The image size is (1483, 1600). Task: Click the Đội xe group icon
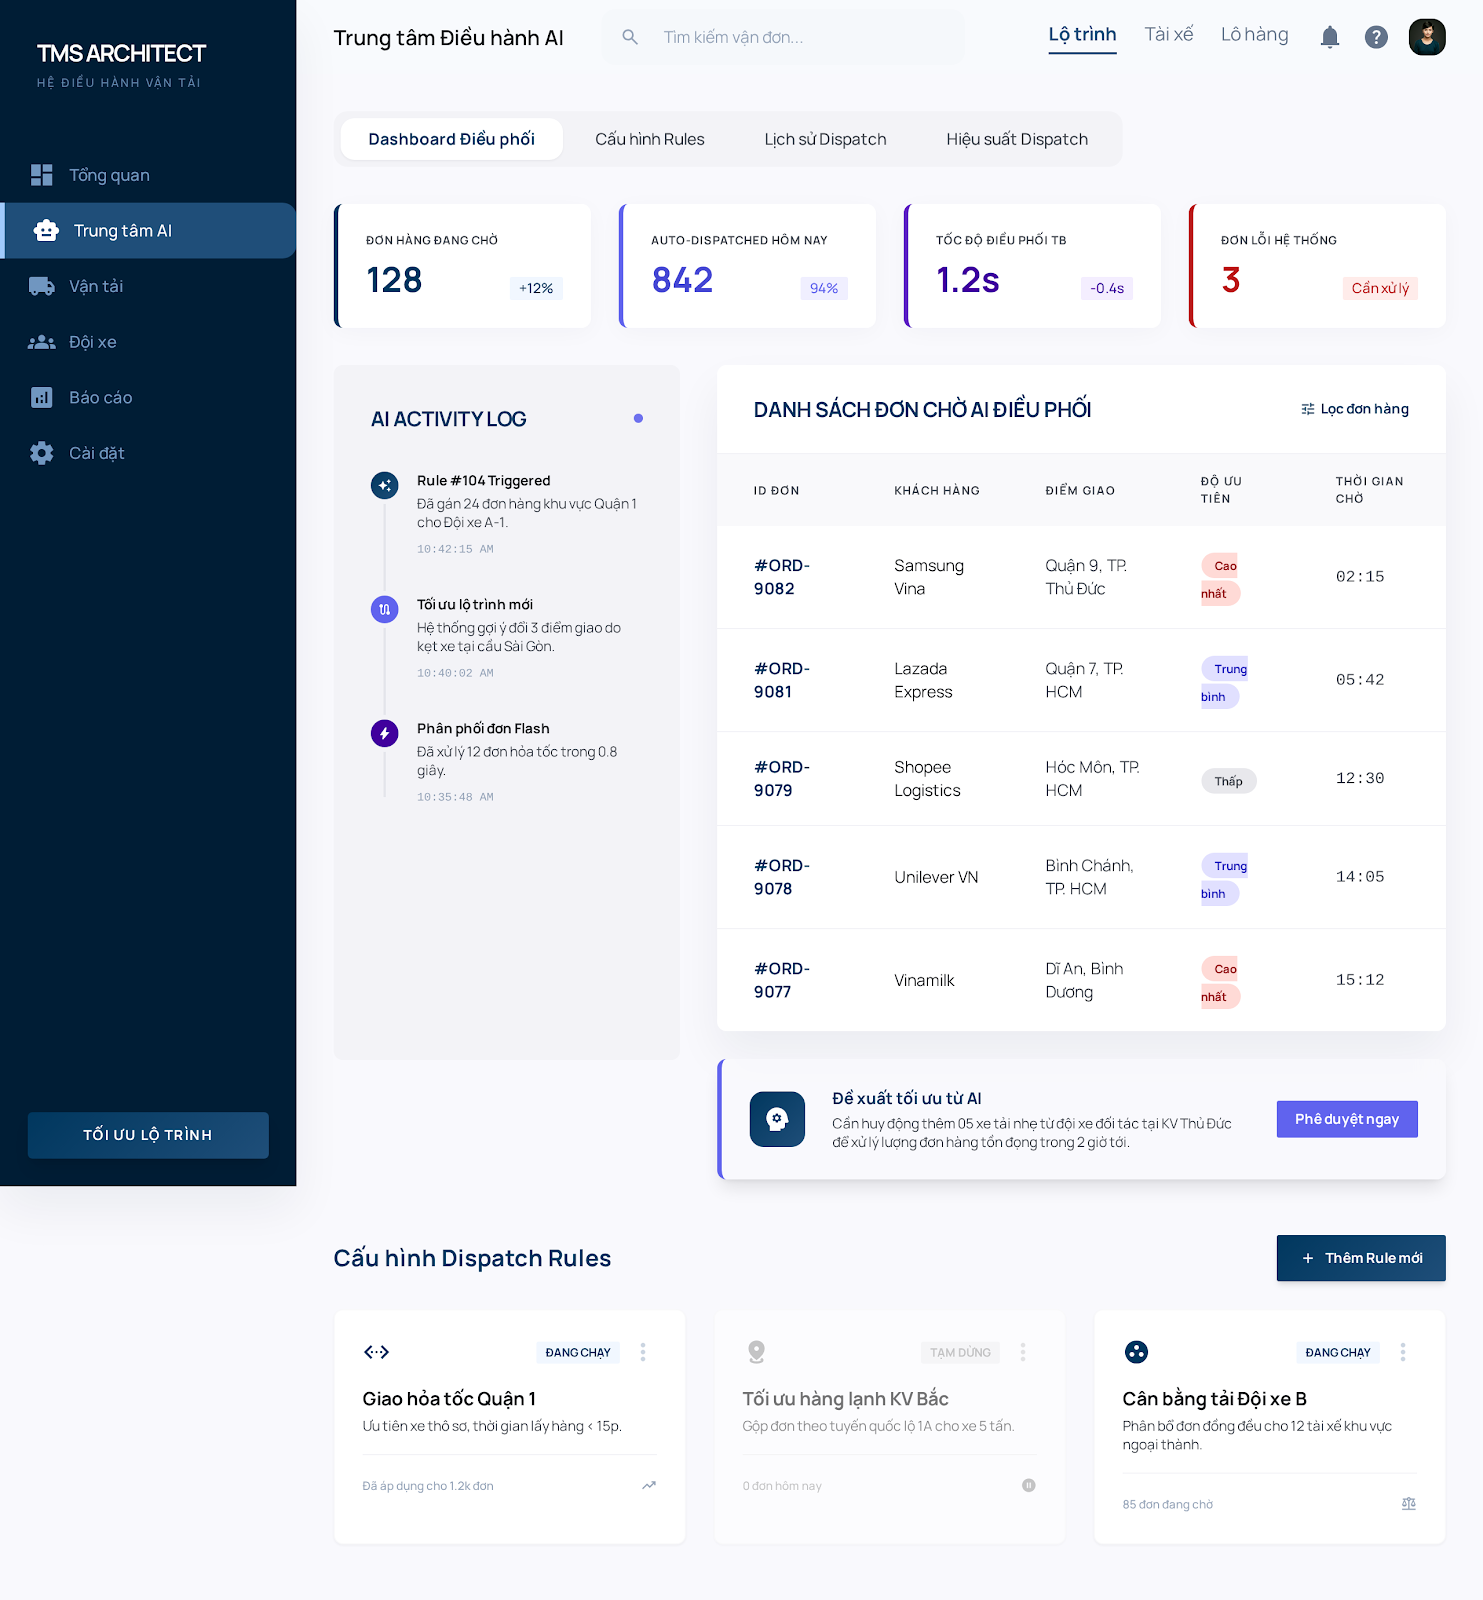tap(41, 342)
